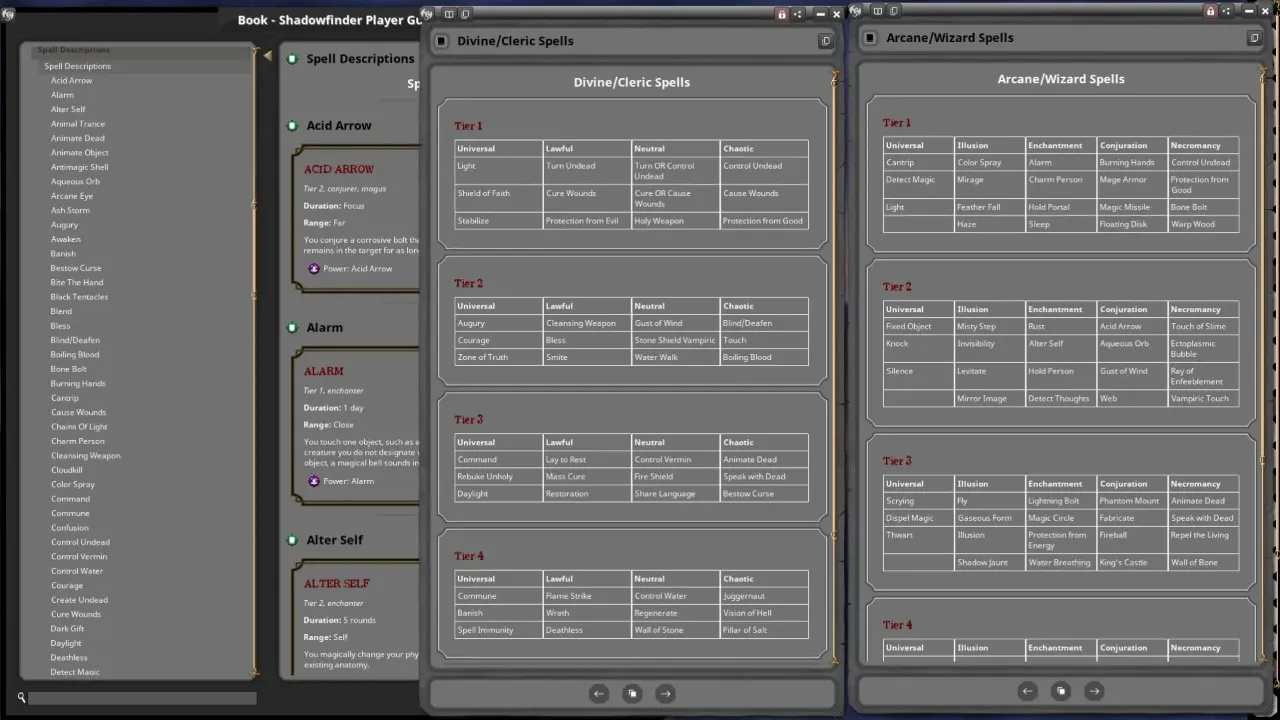Image resolution: width=1280 pixels, height=720 pixels.
Task: Click Pillar of Salt in Divine Tier 4
Action: coord(747,630)
